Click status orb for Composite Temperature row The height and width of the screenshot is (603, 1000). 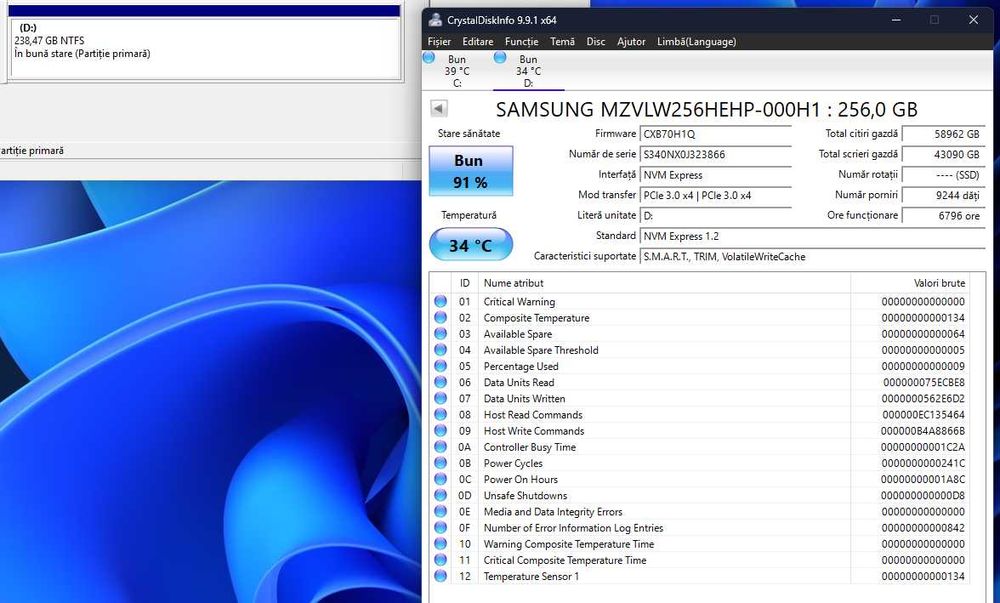tap(441, 317)
